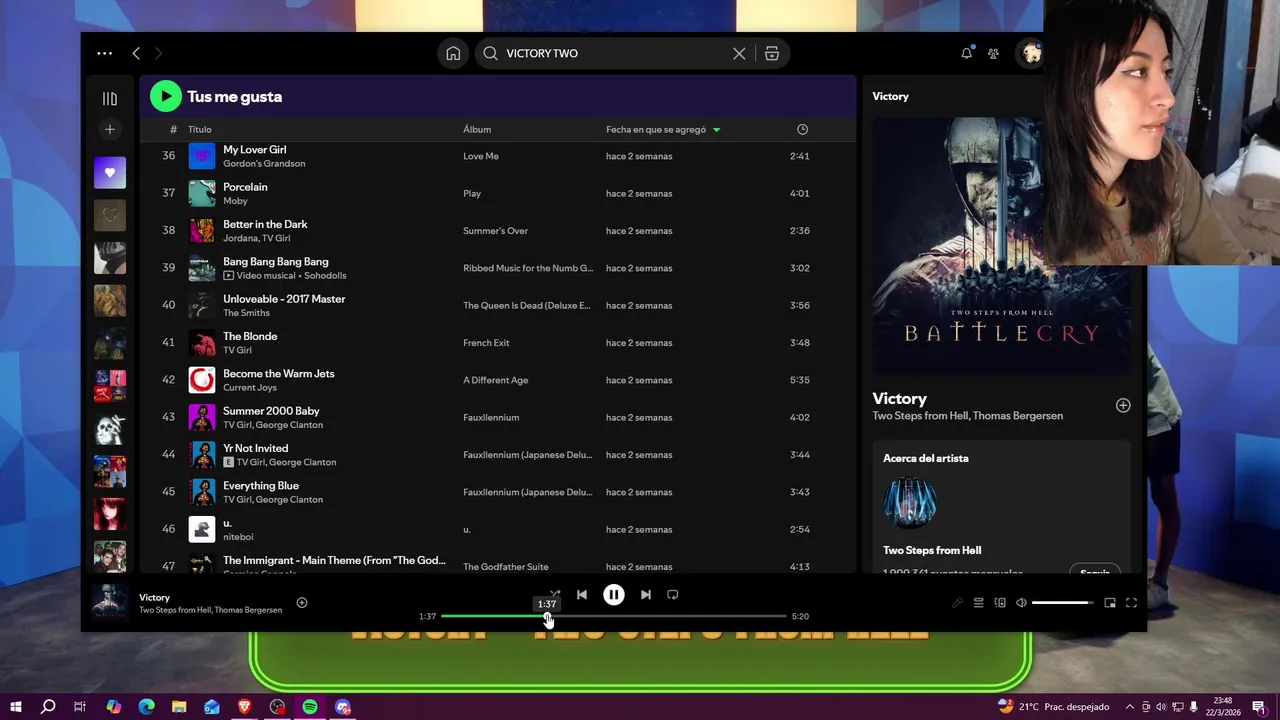1280x720 pixels.
Task: Open notifications bell
Action: [x=966, y=53]
